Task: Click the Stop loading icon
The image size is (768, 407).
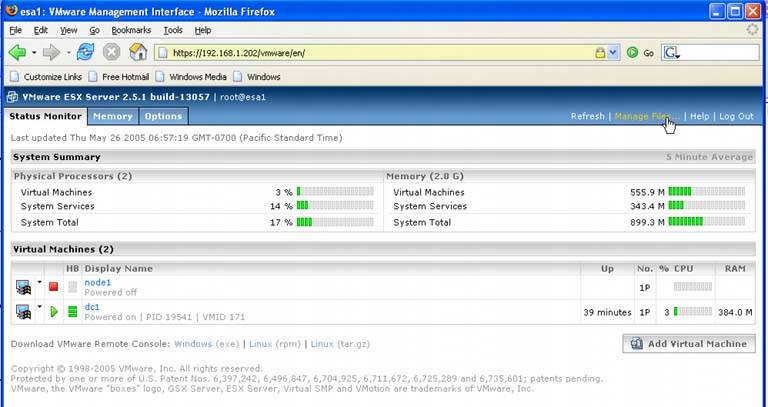Action: tap(112, 52)
